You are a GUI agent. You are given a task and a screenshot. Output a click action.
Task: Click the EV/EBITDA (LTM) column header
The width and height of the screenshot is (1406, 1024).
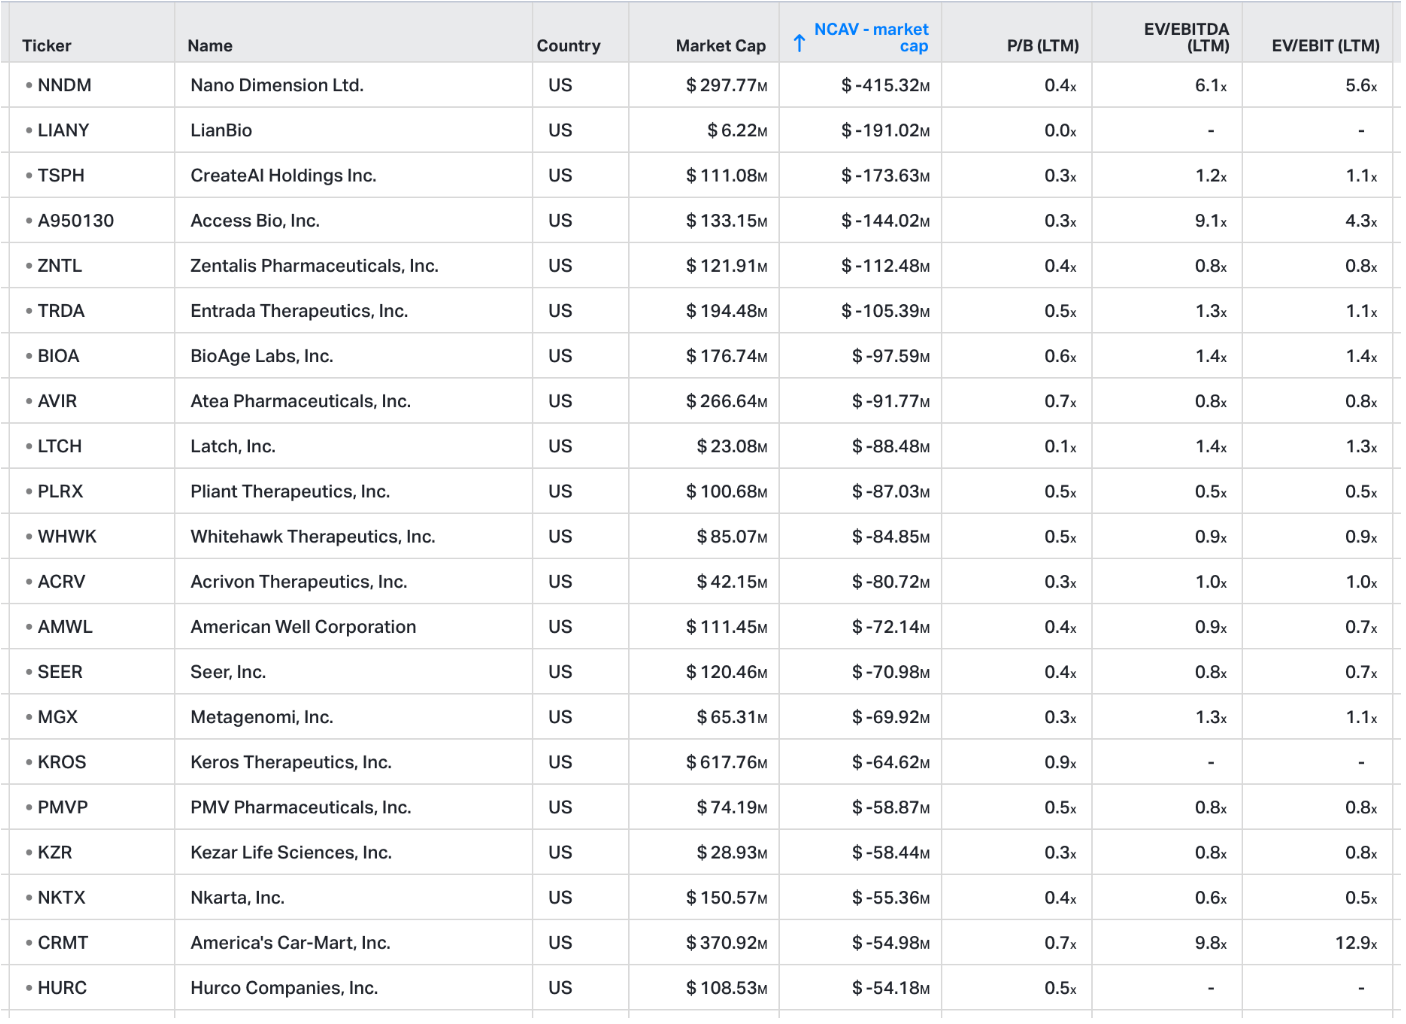pyautogui.click(x=1186, y=37)
